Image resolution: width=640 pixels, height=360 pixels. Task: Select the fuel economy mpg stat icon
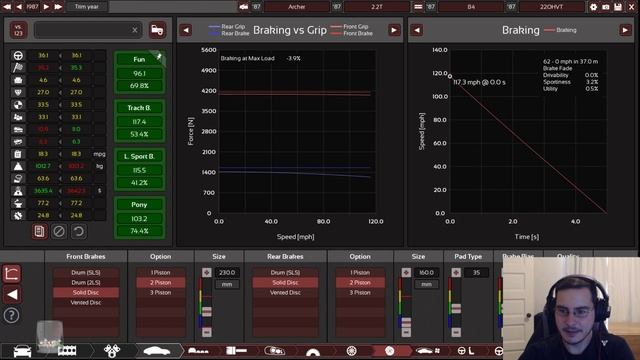(18, 154)
